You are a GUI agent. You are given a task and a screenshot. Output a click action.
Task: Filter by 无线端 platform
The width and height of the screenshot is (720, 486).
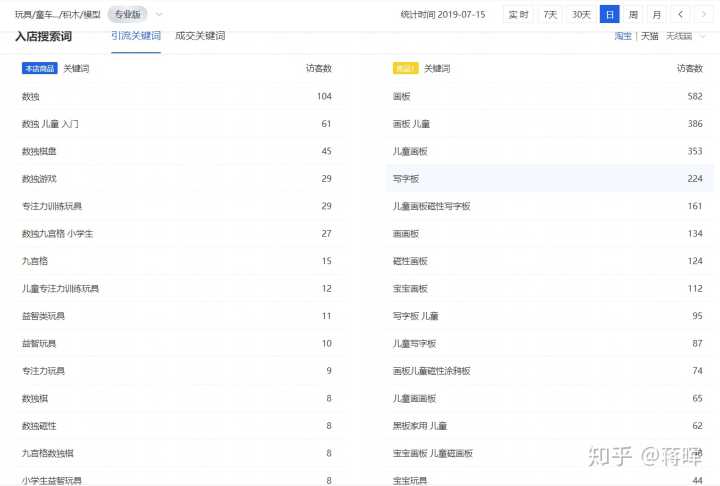pyautogui.click(x=679, y=36)
